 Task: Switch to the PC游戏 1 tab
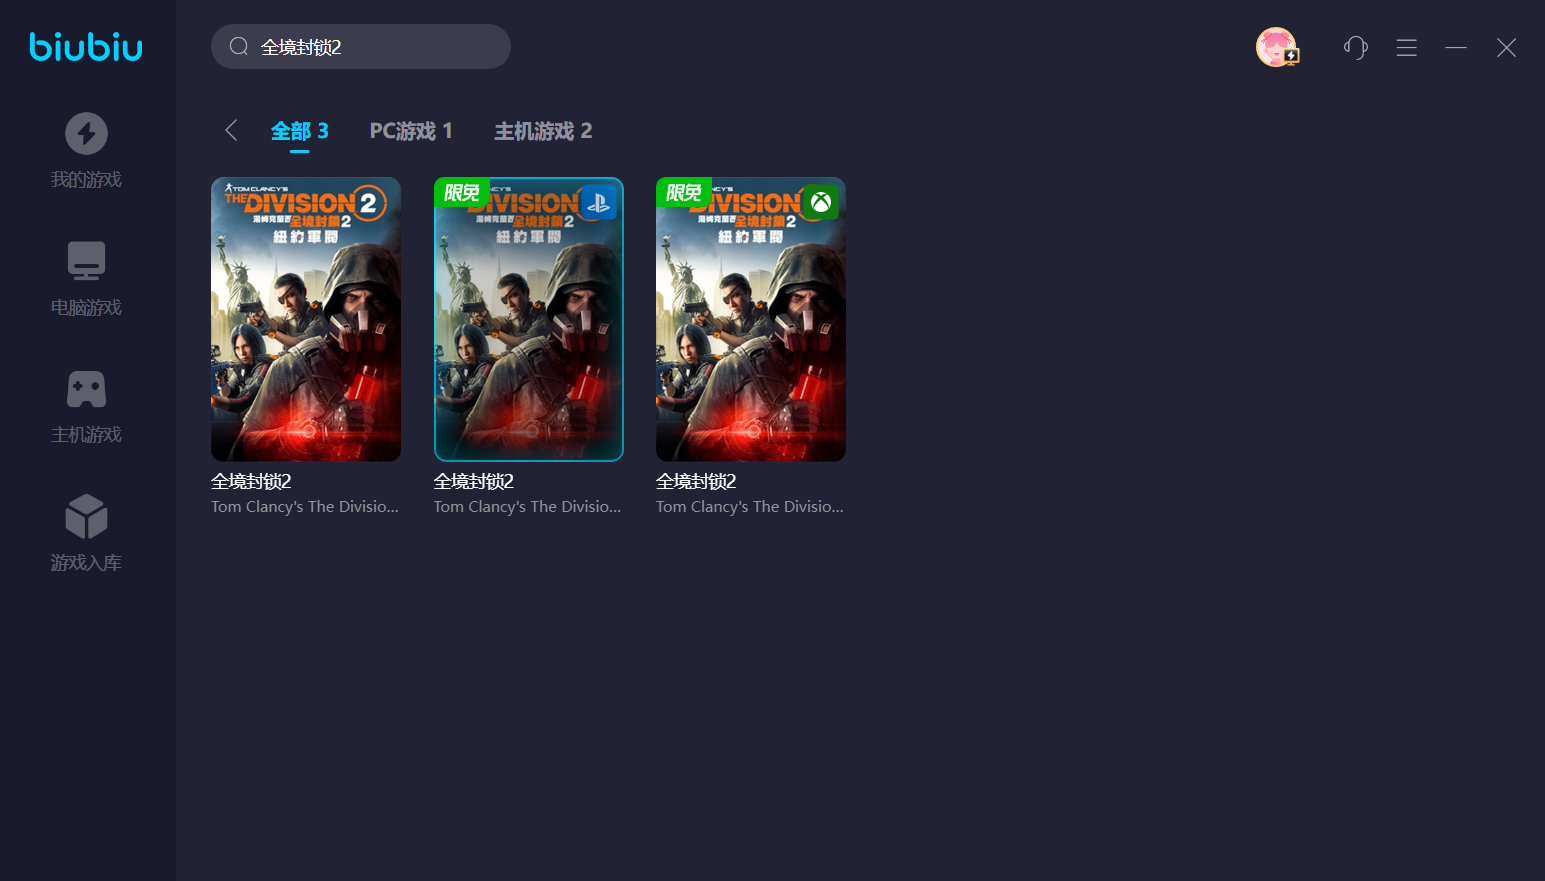(411, 131)
